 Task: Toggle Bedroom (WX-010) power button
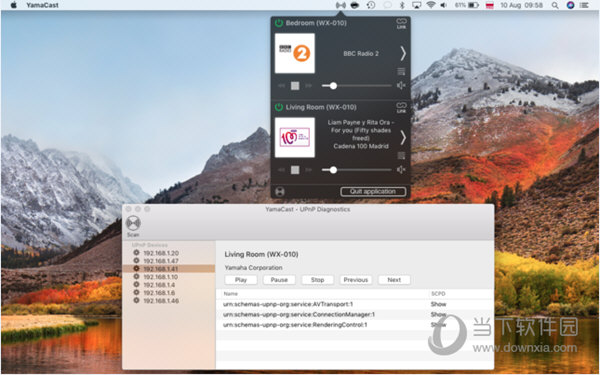click(279, 23)
